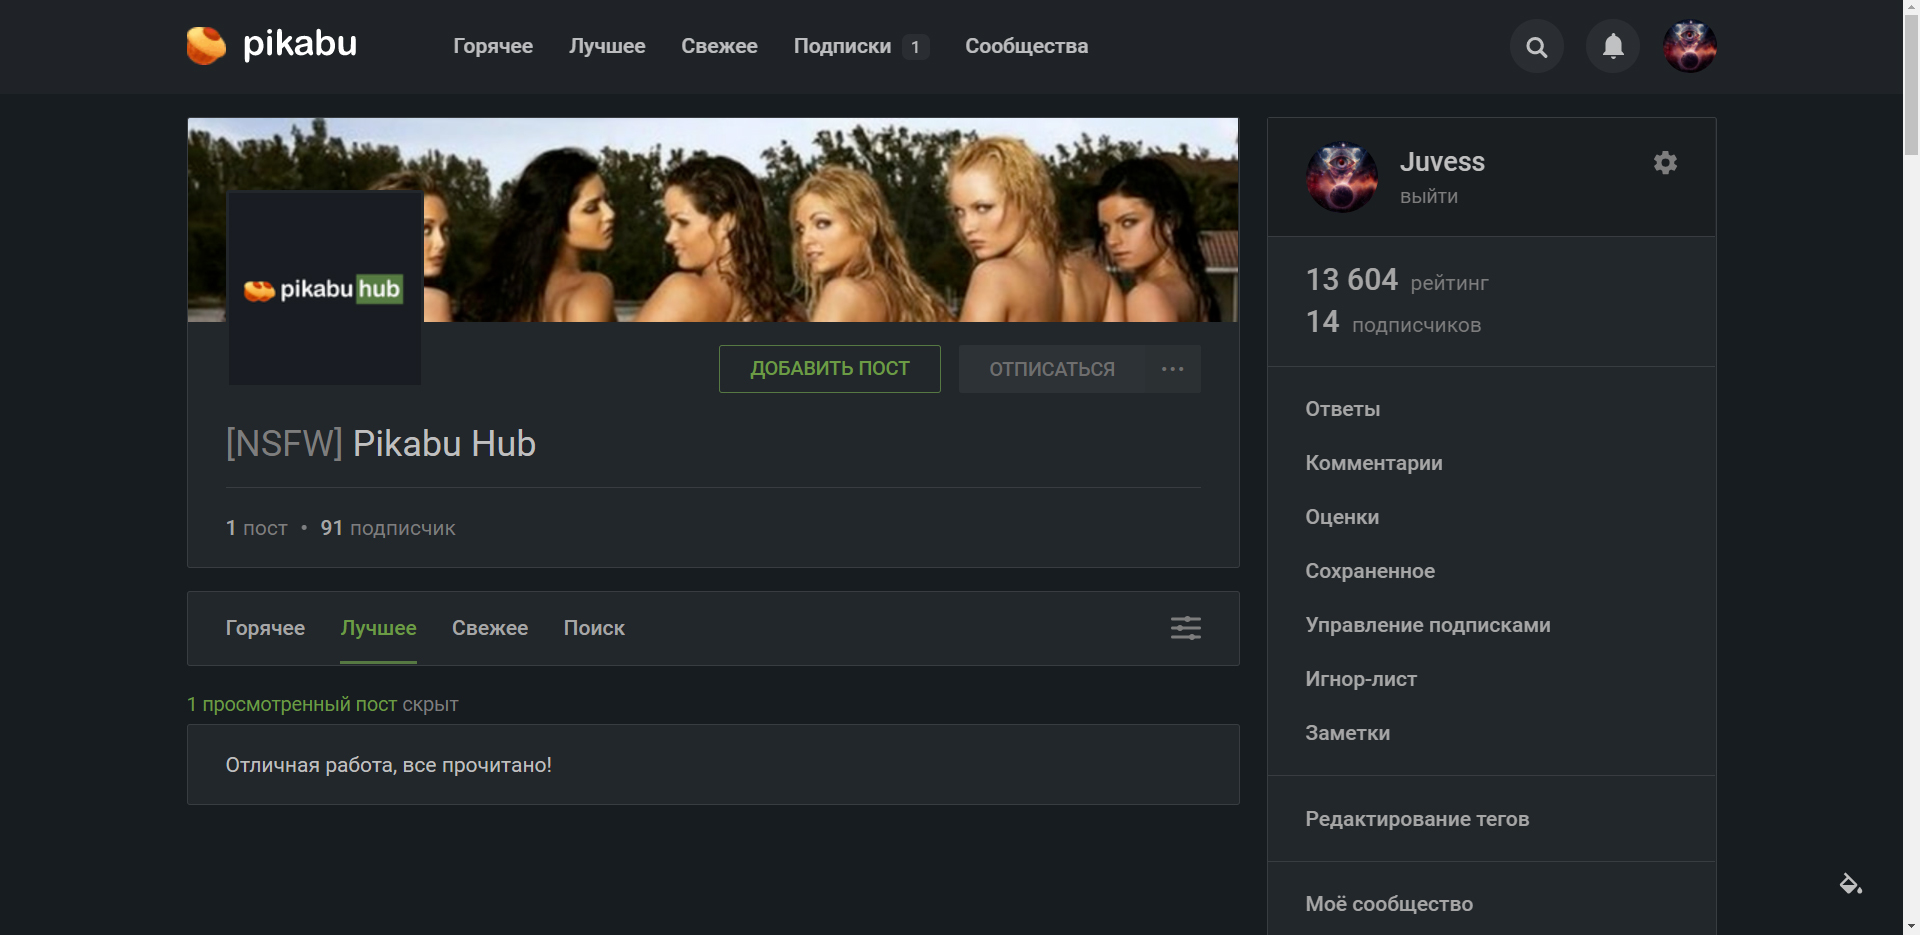Screen dimensions: 1920x935
Task: Click the 14 подписчиков count
Action: pyautogui.click(x=1393, y=322)
